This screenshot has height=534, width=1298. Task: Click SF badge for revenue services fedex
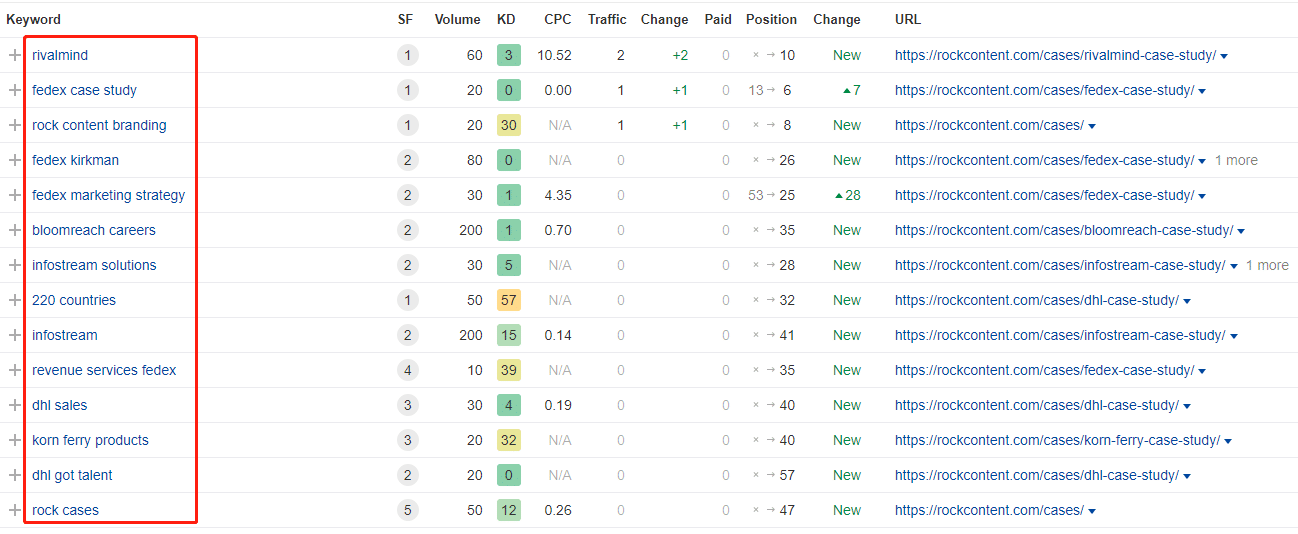(x=406, y=371)
